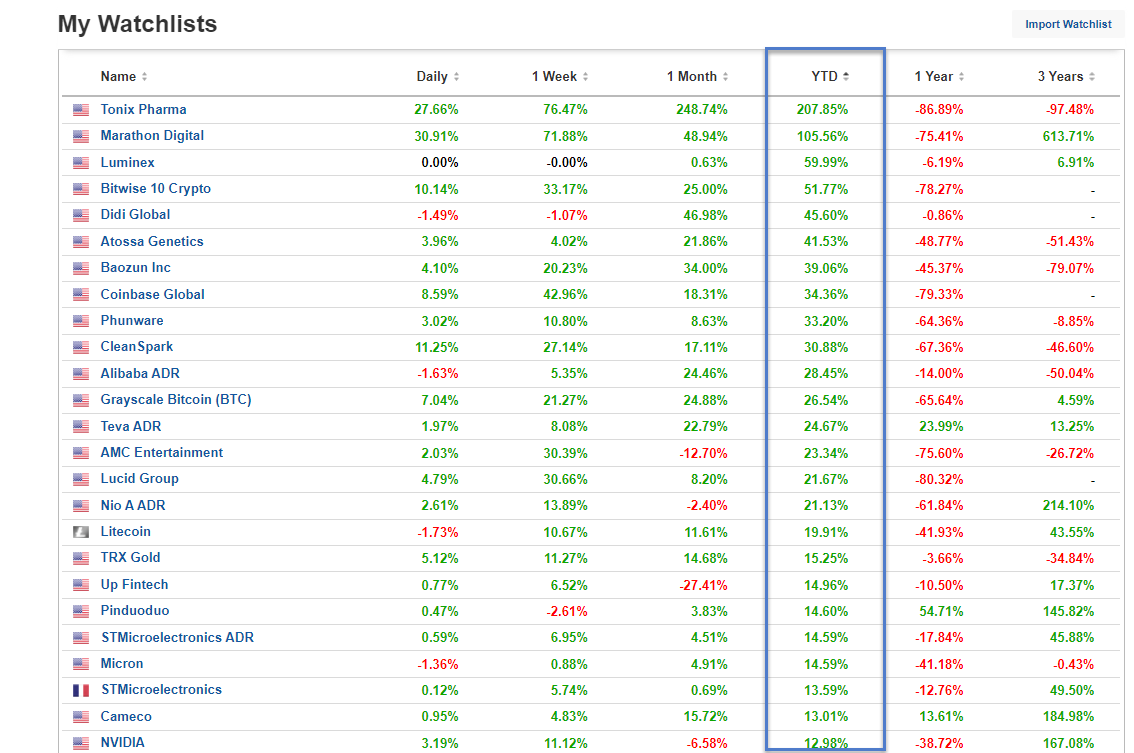Open the Luminex stock page

click(x=127, y=162)
